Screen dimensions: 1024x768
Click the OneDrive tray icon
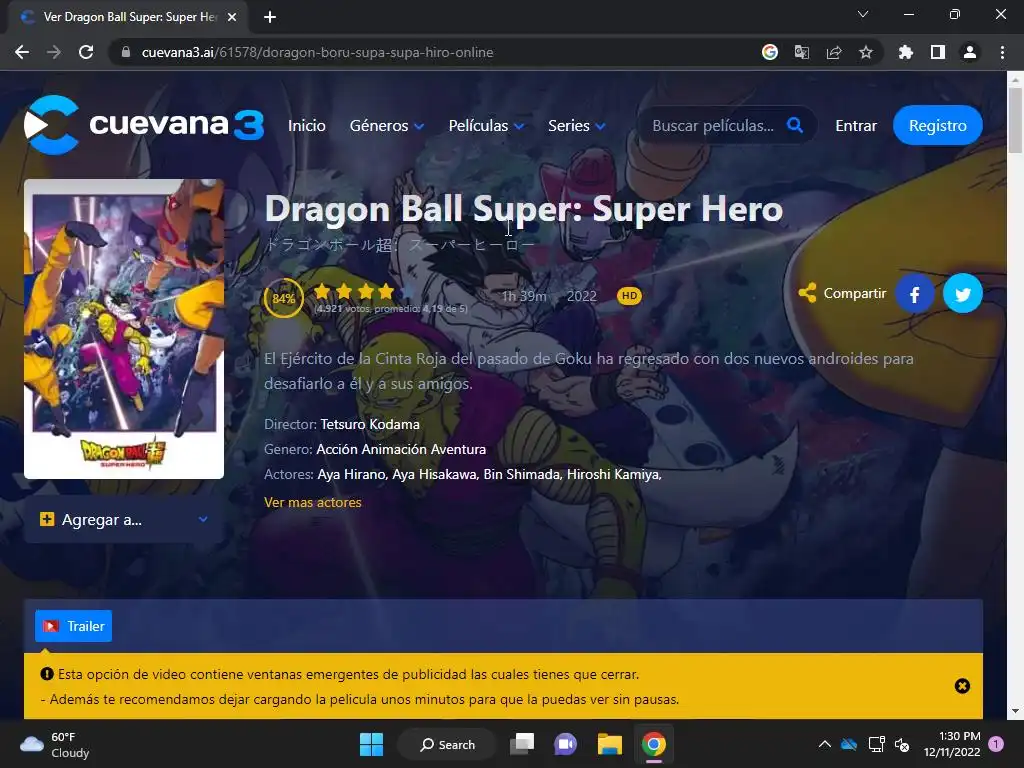[848, 744]
